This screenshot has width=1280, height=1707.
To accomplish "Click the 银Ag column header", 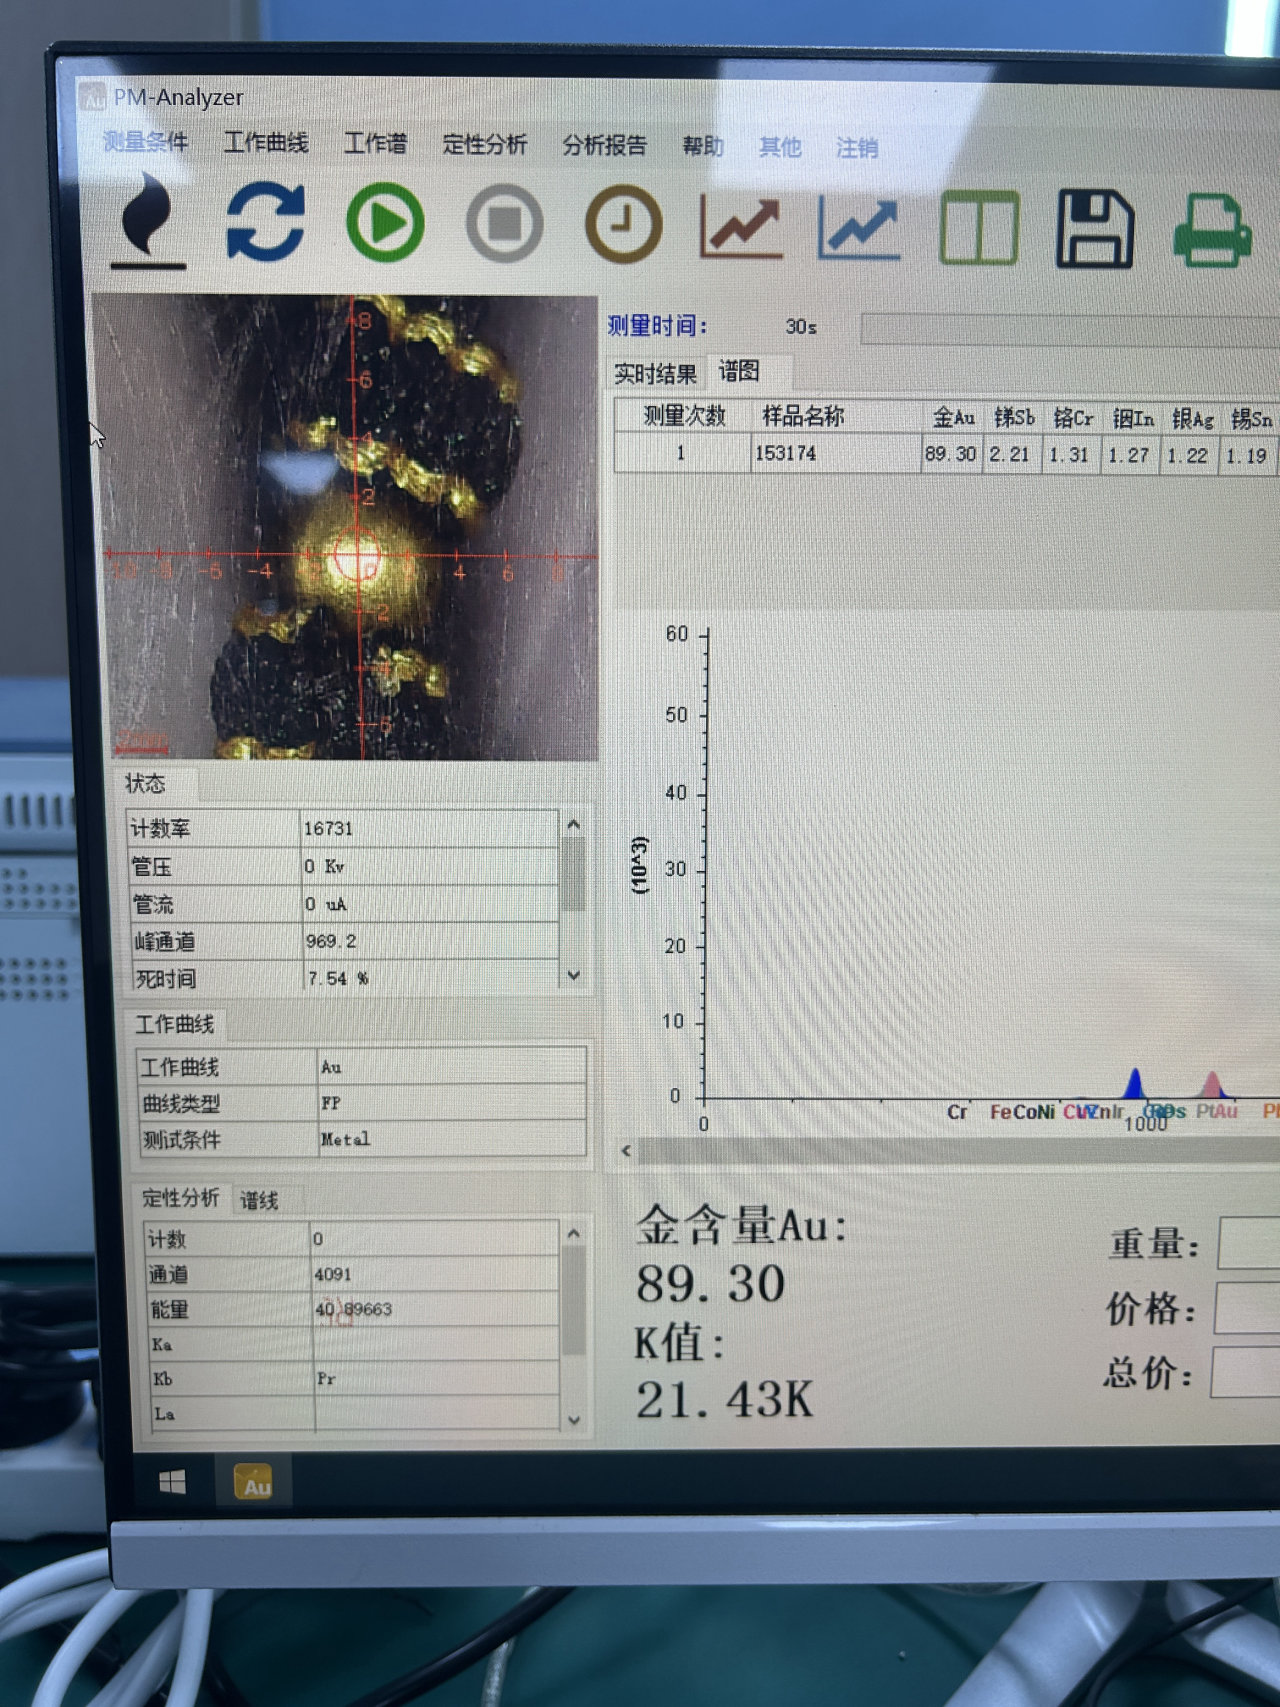I will [x=1191, y=420].
